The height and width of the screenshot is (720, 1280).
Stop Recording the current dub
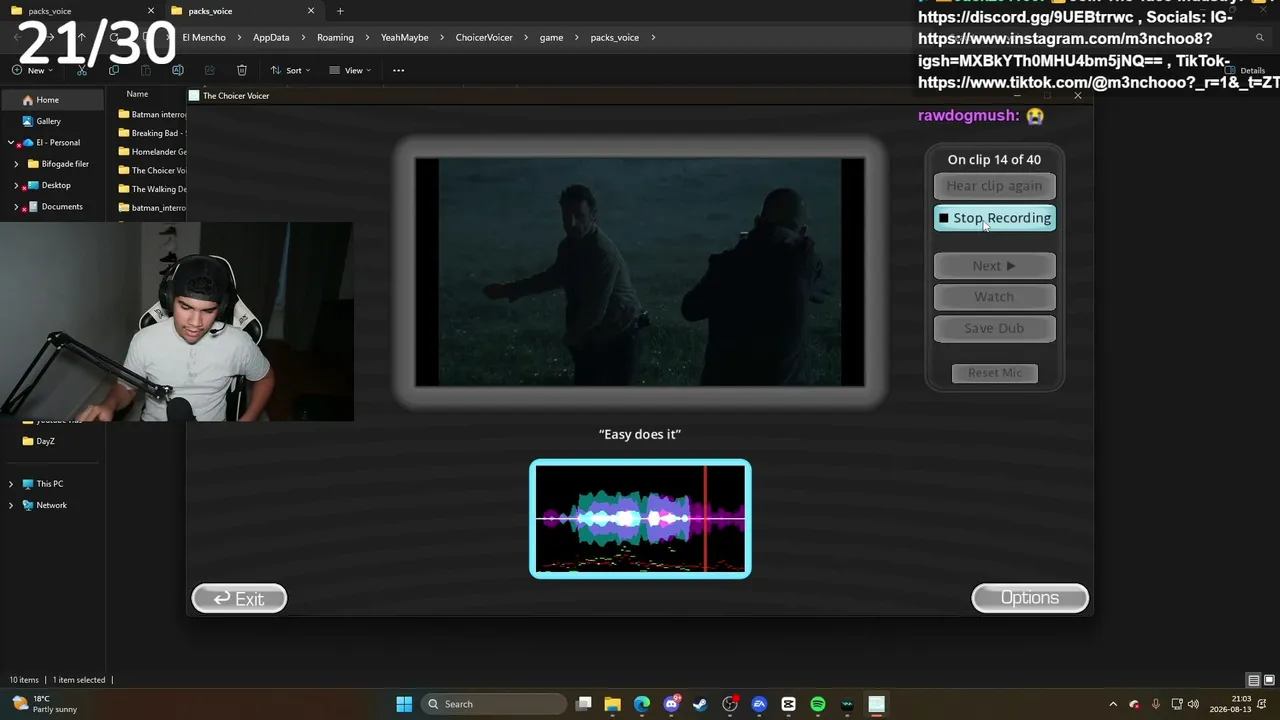[x=994, y=218]
